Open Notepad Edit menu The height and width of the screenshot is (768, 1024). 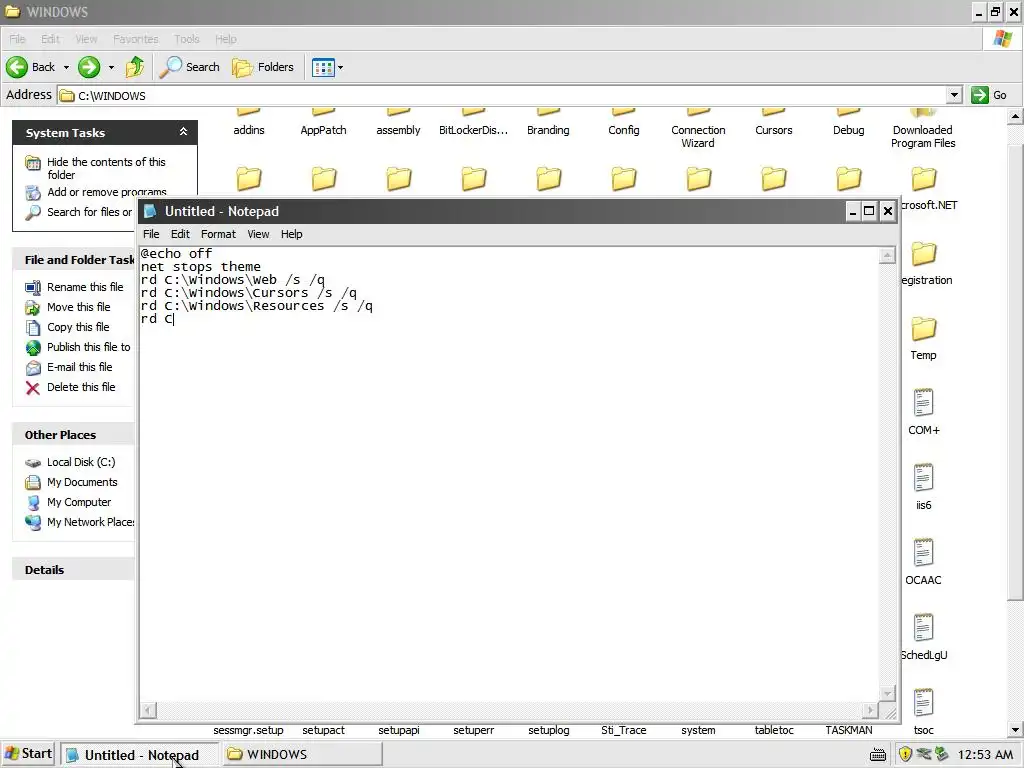point(180,234)
